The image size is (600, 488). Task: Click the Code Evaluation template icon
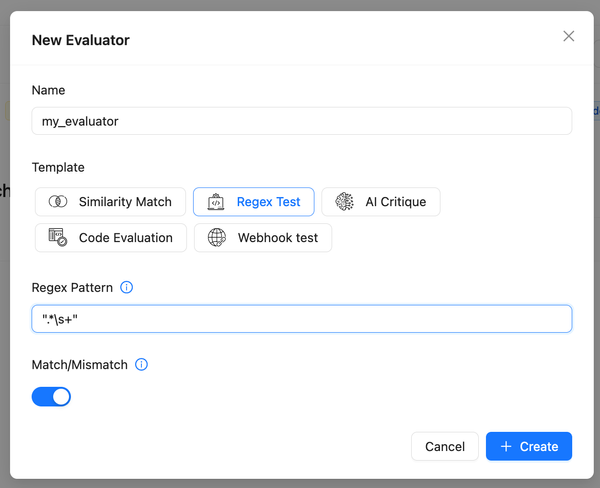[x=57, y=238]
